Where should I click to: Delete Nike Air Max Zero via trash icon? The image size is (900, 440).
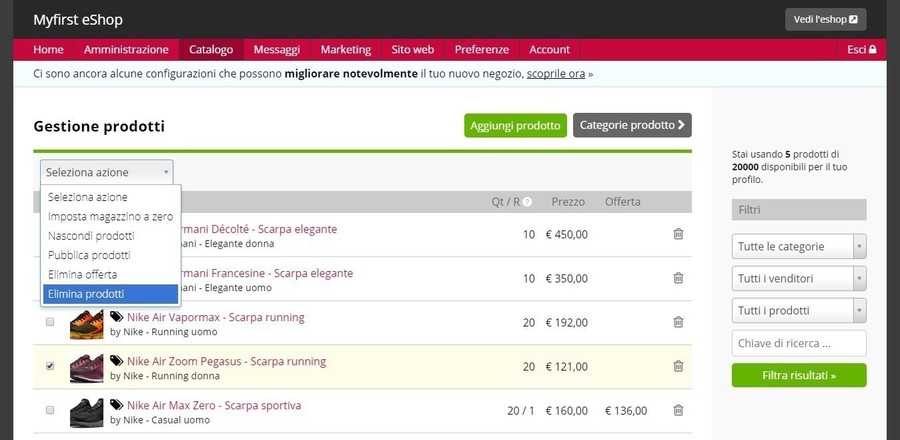(678, 410)
